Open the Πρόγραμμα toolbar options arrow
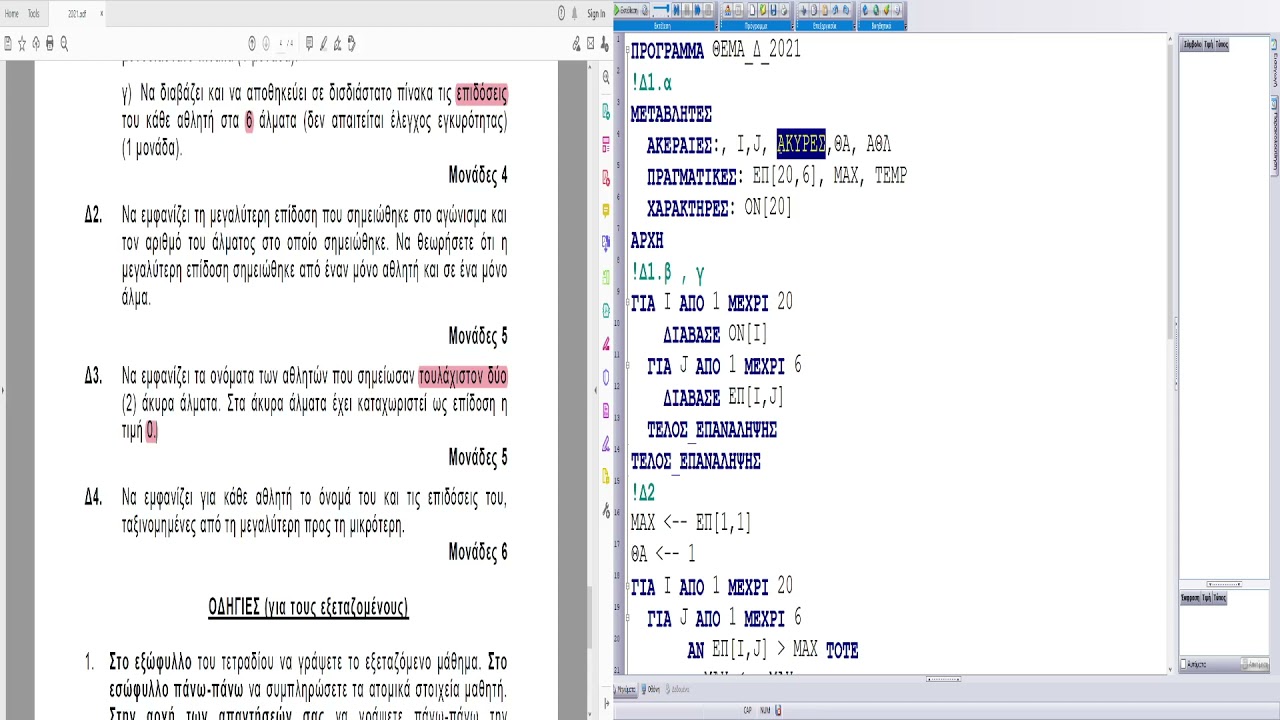 (x=793, y=27)
